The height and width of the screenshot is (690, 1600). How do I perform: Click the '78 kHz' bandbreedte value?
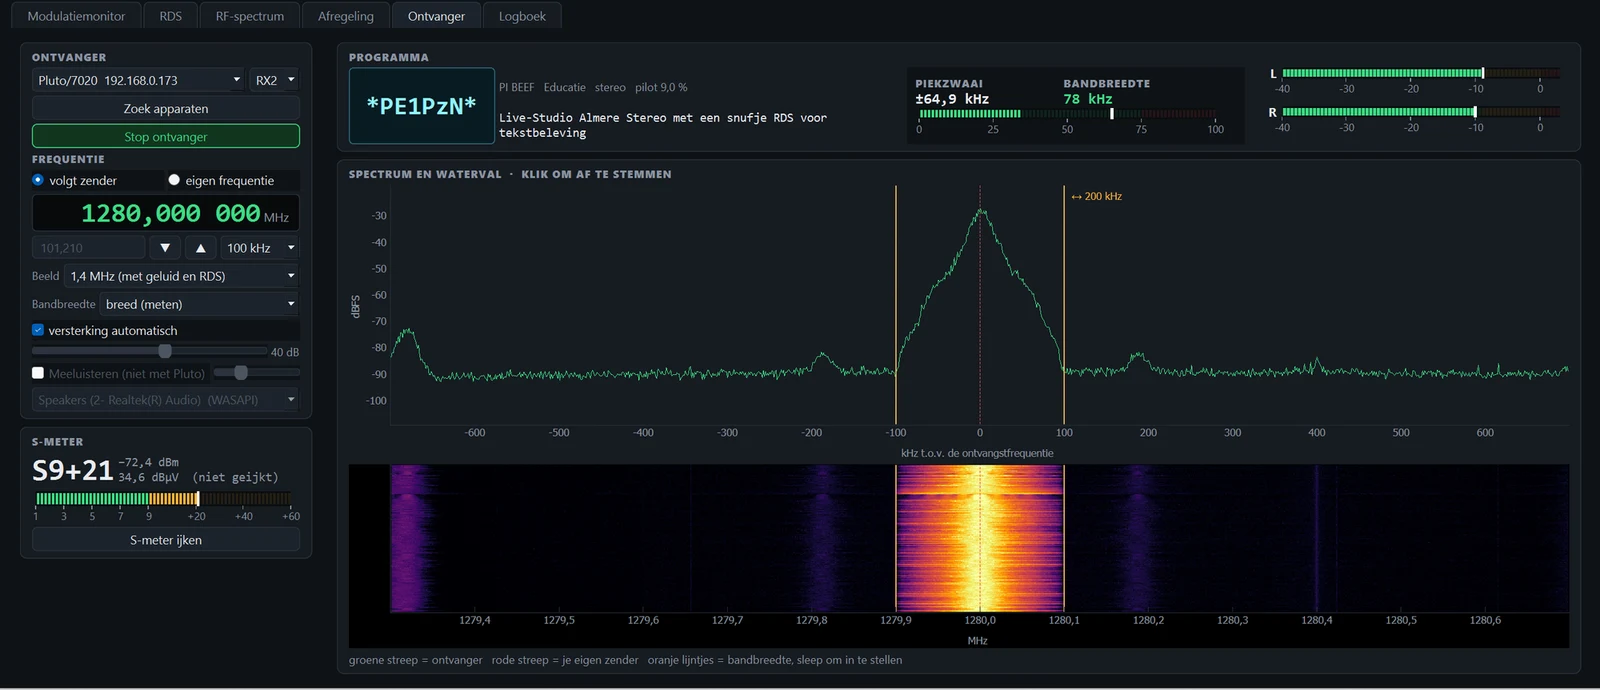(1088, 99)
